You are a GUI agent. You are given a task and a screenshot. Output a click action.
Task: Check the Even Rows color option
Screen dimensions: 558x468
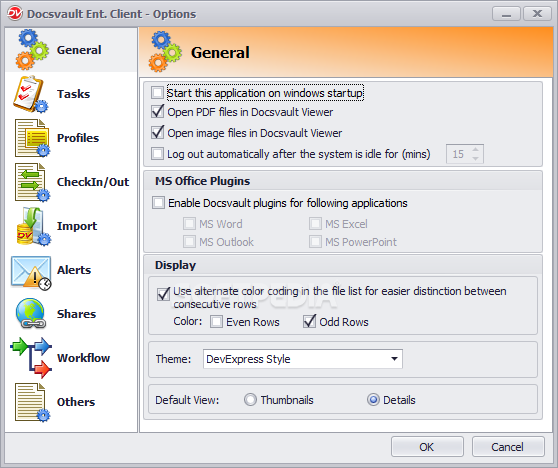216,322
